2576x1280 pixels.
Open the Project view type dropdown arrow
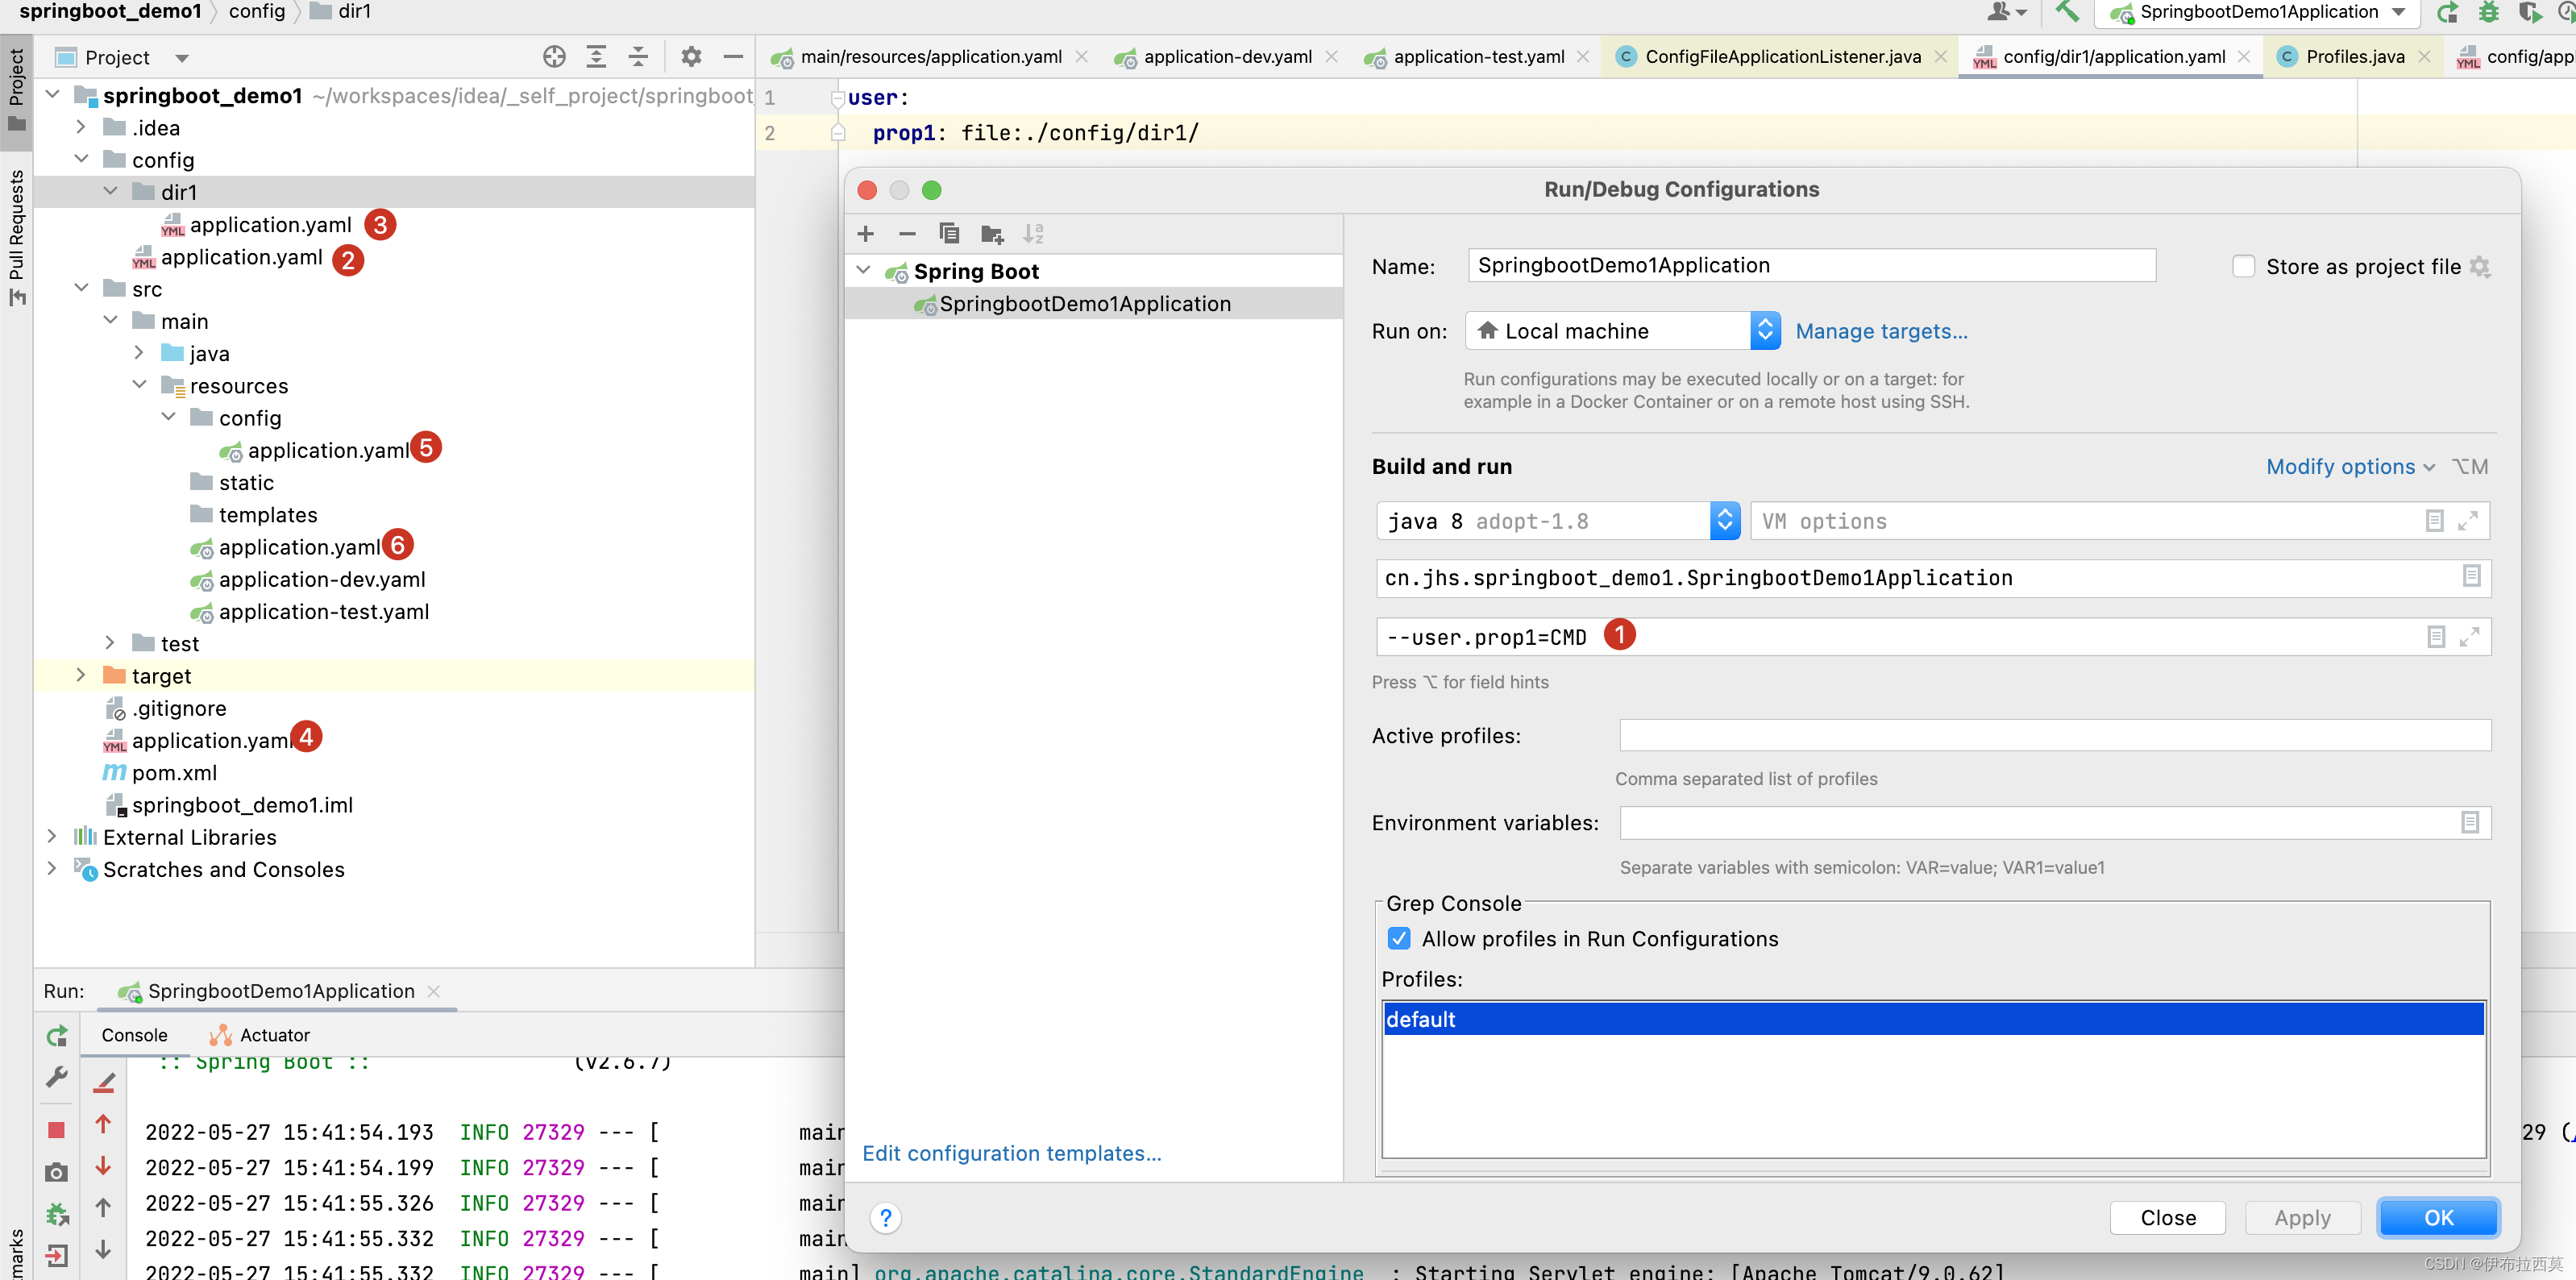pos(181,58)
